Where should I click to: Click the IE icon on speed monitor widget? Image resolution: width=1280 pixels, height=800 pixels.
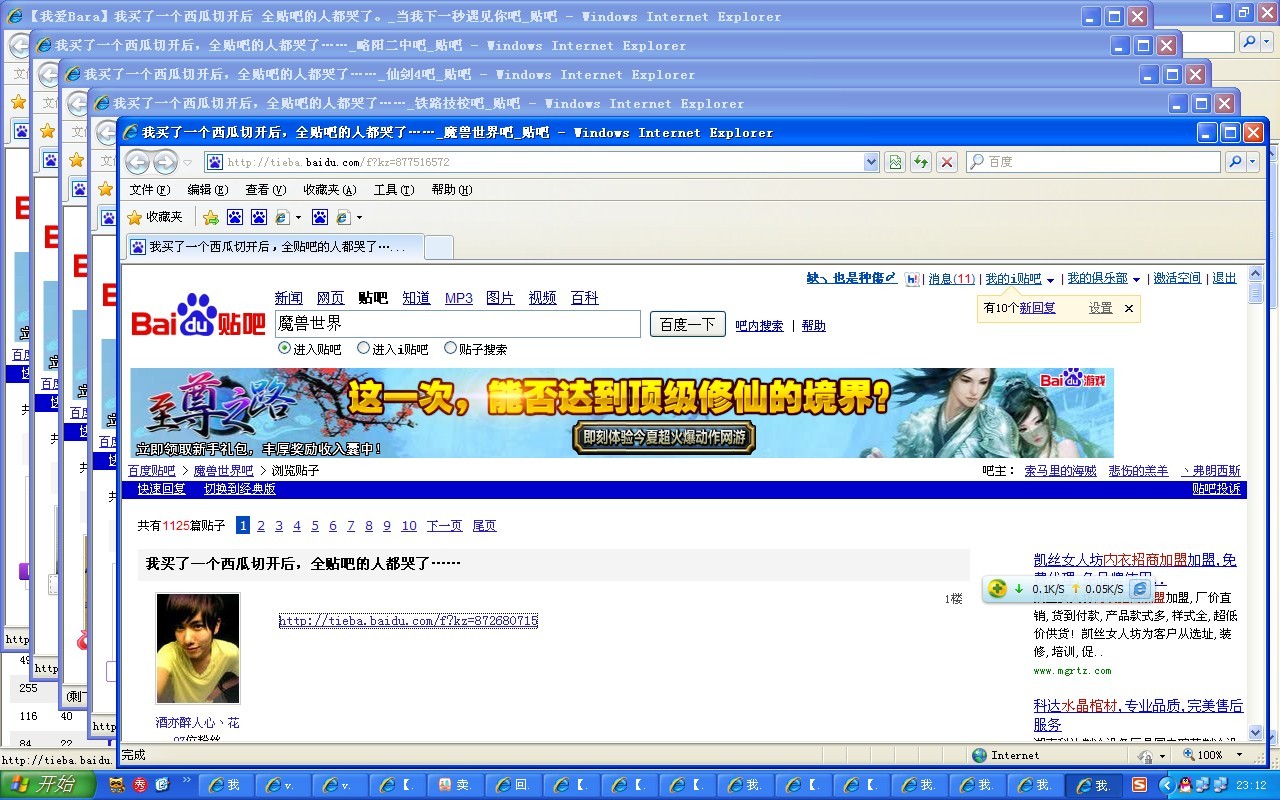click(1139, 589)
